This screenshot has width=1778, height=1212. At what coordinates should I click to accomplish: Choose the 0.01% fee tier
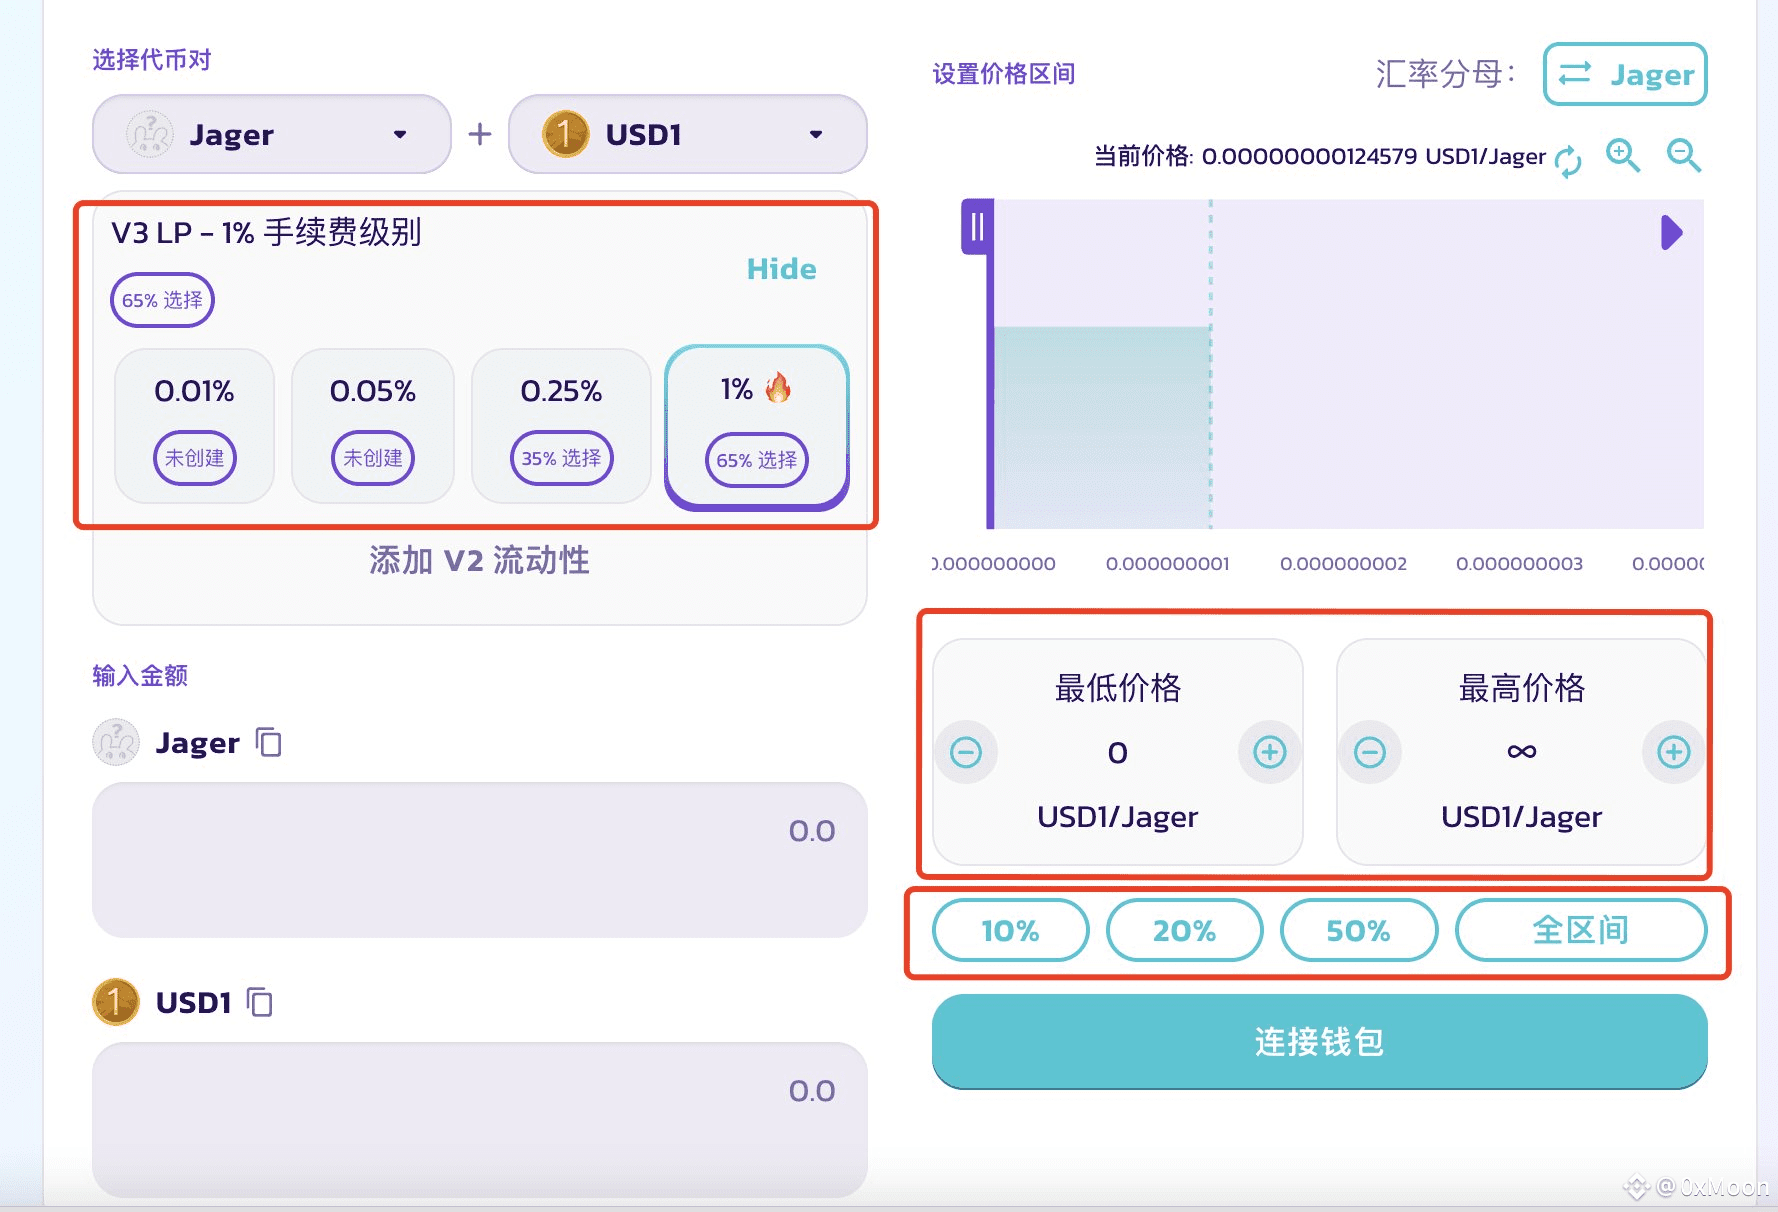click(194, 425)
